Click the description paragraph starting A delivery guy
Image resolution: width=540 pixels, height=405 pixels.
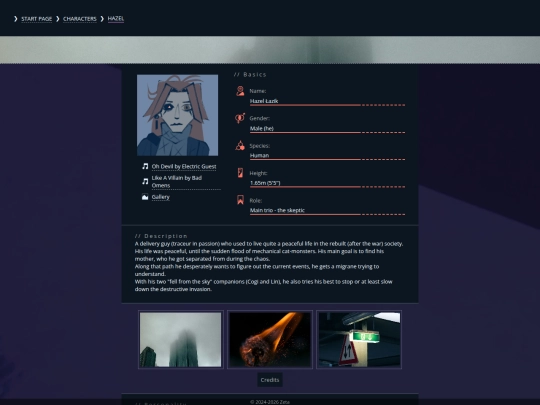click(x=269, y=266)
